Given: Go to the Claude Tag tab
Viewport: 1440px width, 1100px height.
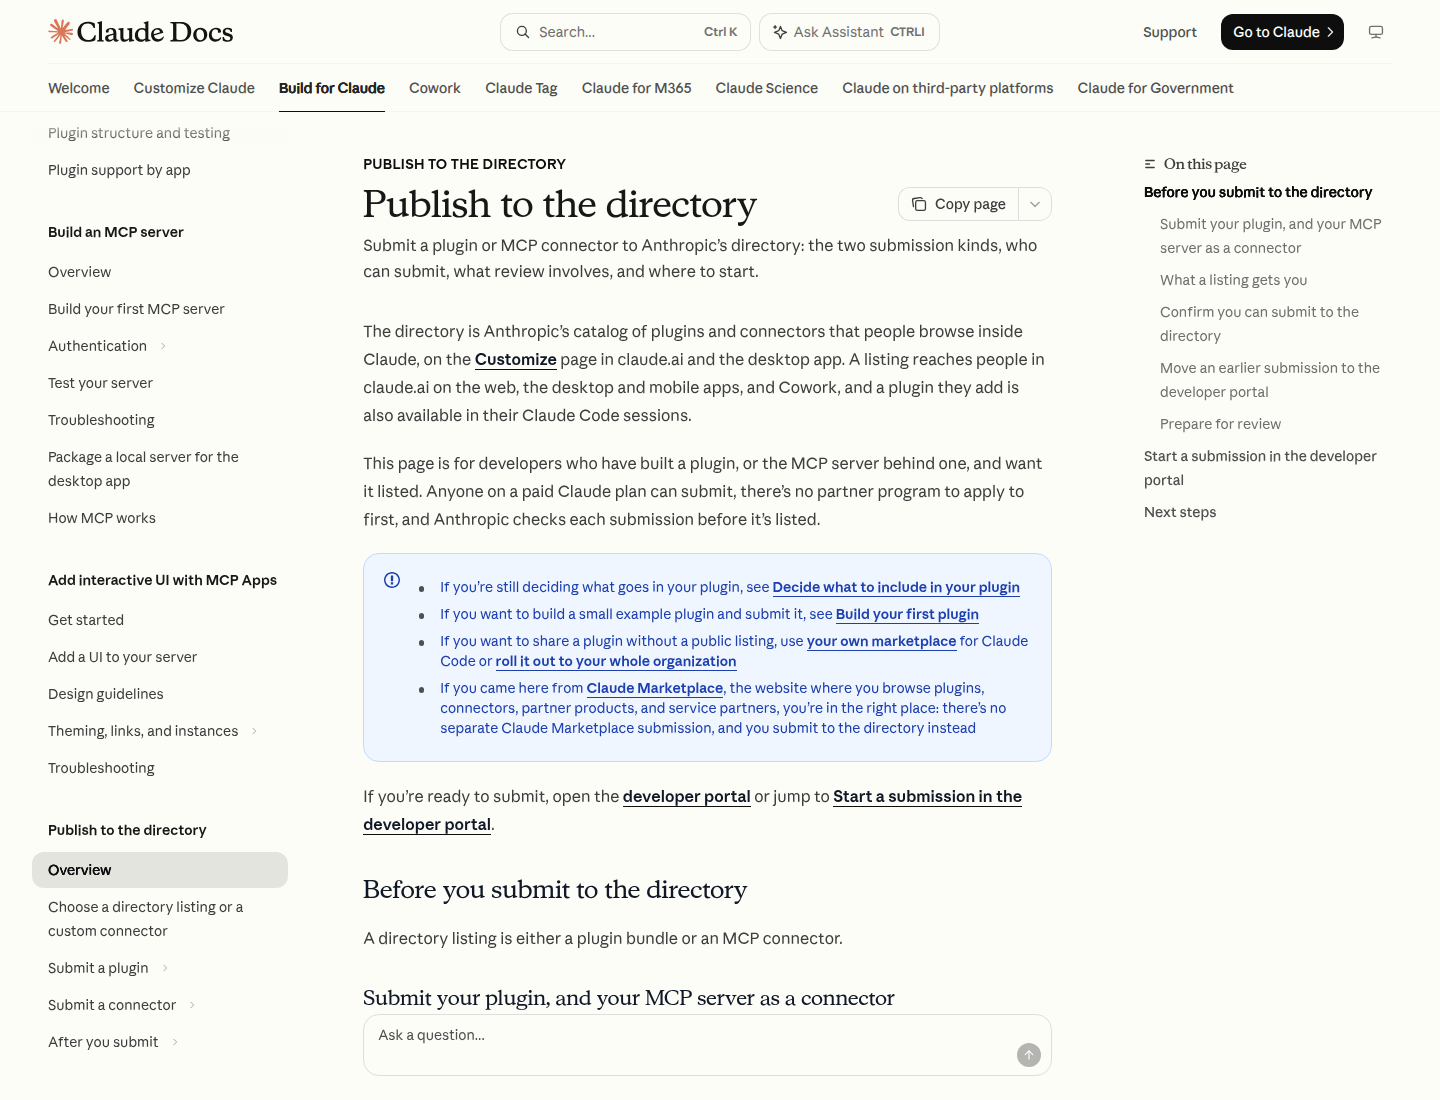Looking at the screenshot, I should [x=521, y=88].
